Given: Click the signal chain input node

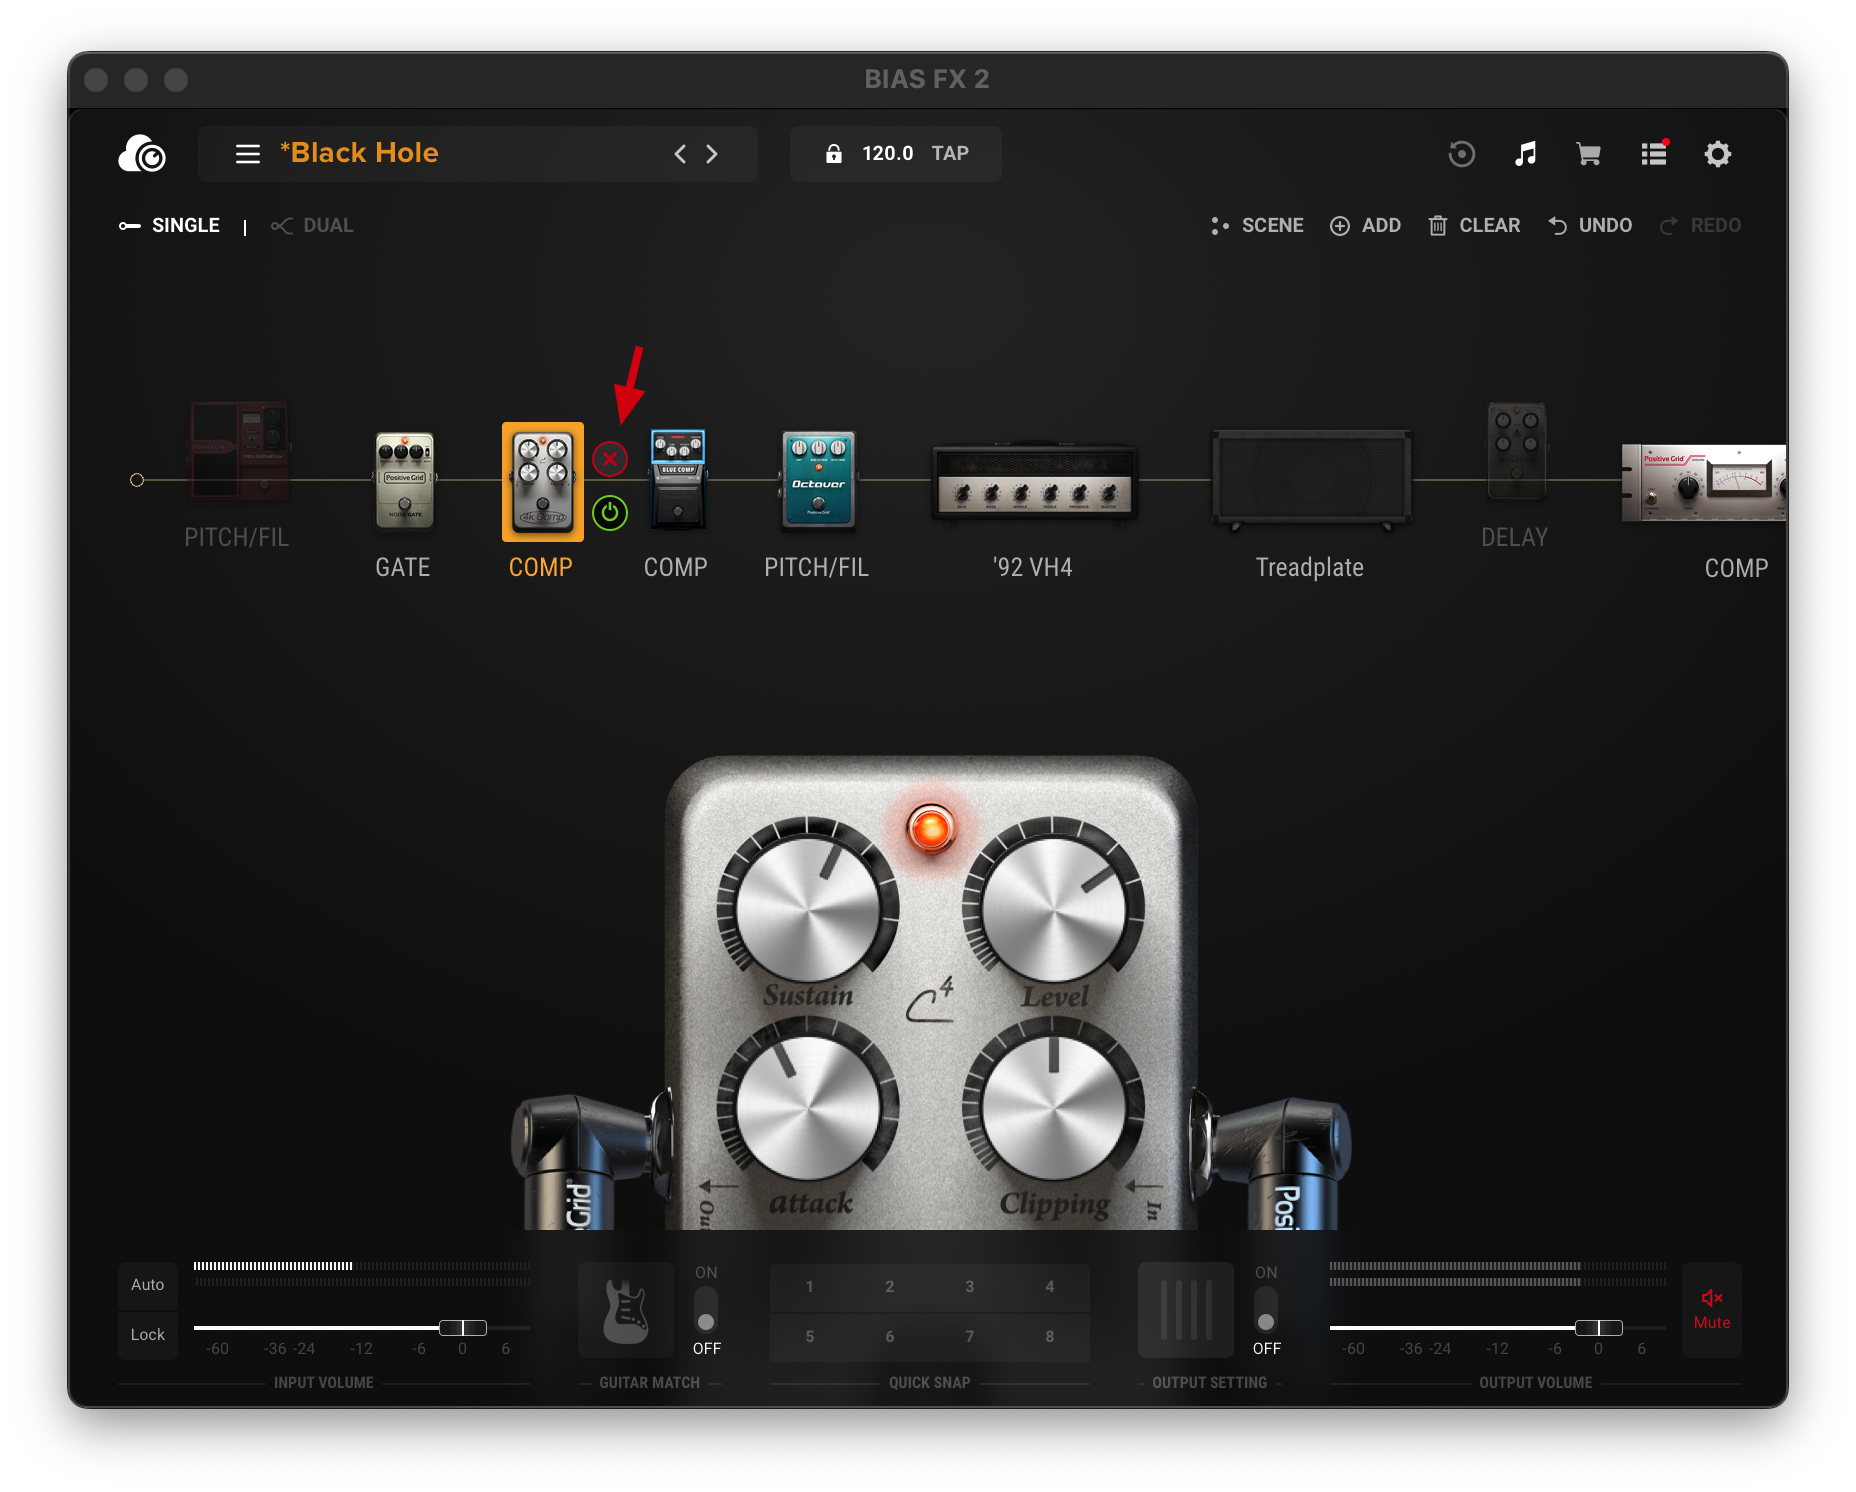Looking at the screenshot, I should 137,480.
